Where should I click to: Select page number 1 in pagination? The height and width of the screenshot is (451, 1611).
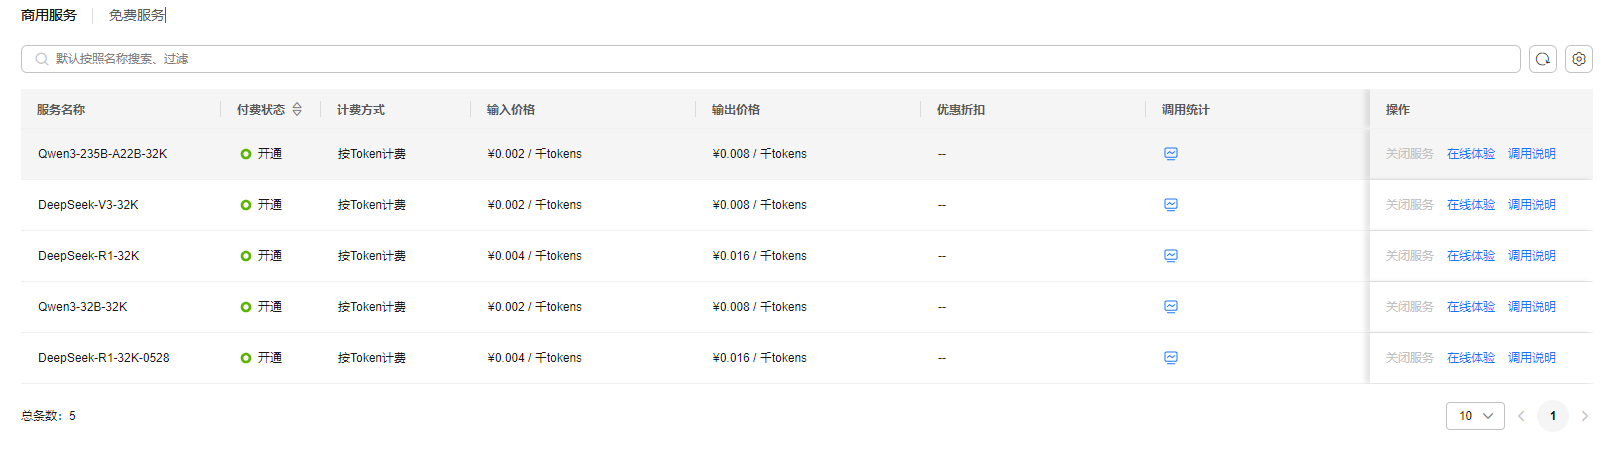tap(1553, 416)
